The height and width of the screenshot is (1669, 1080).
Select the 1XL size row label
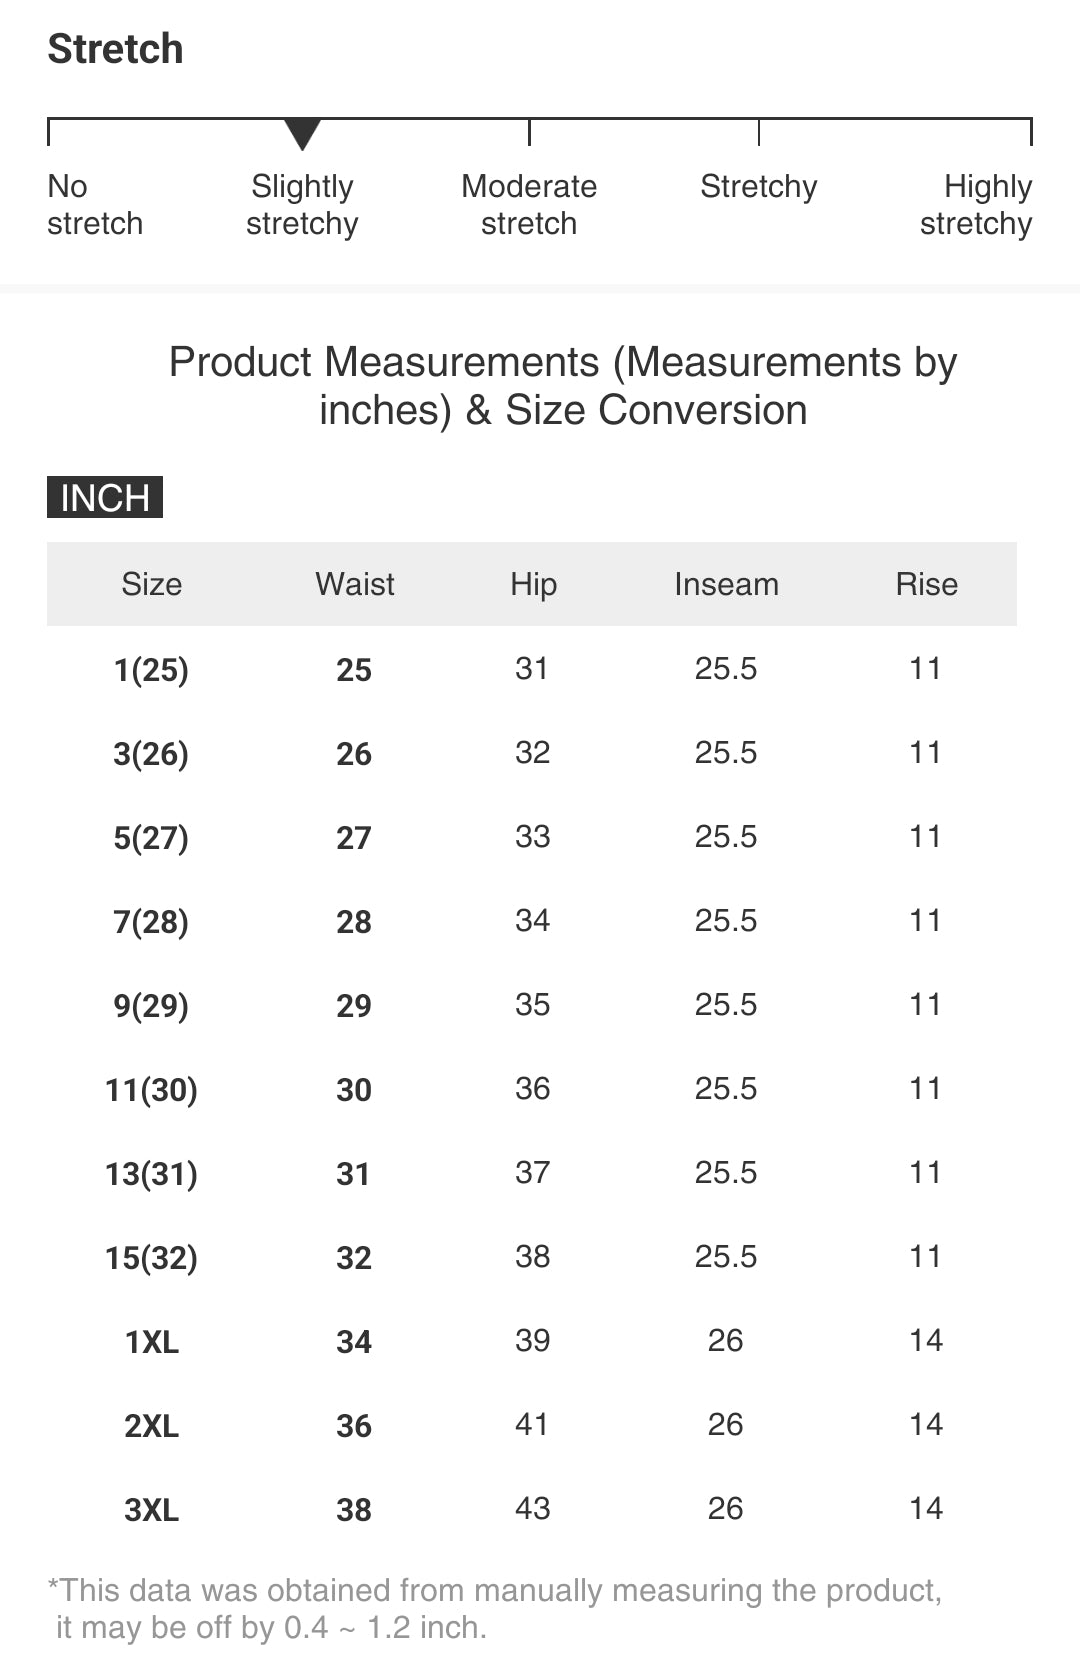click(151, 1341)
